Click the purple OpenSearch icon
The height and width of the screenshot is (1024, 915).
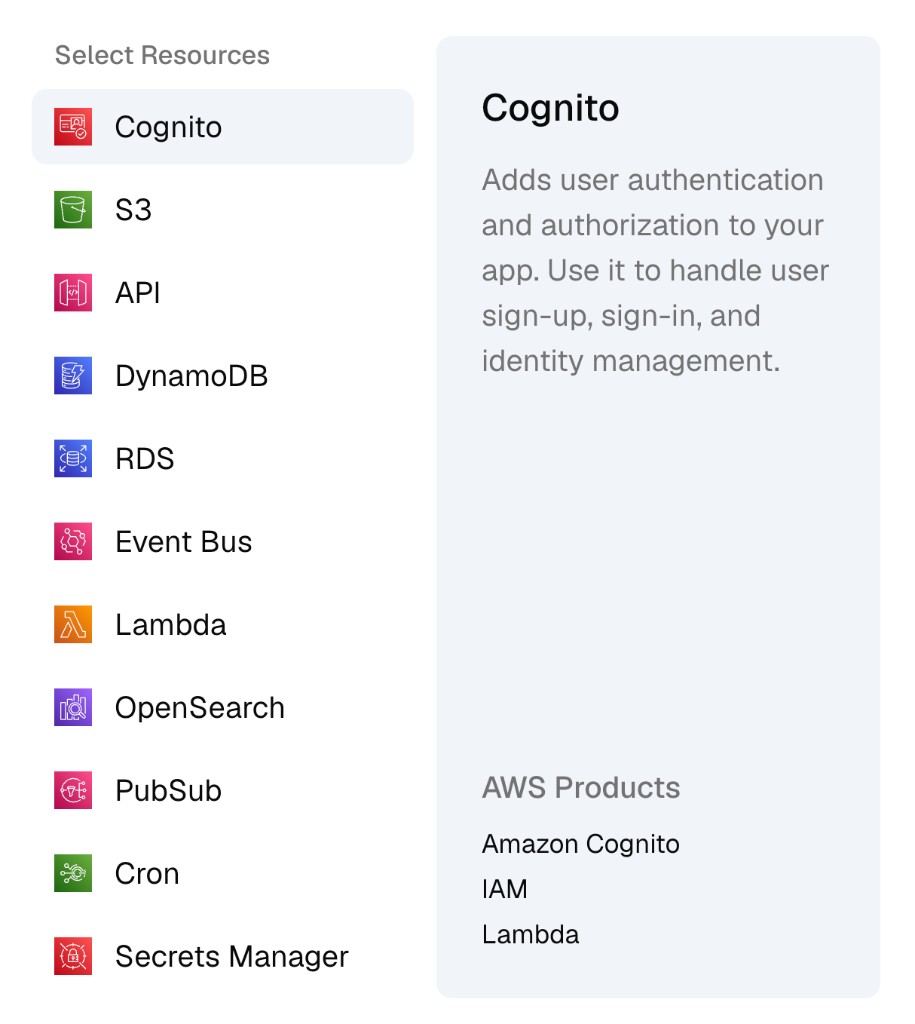coord(72,707)
